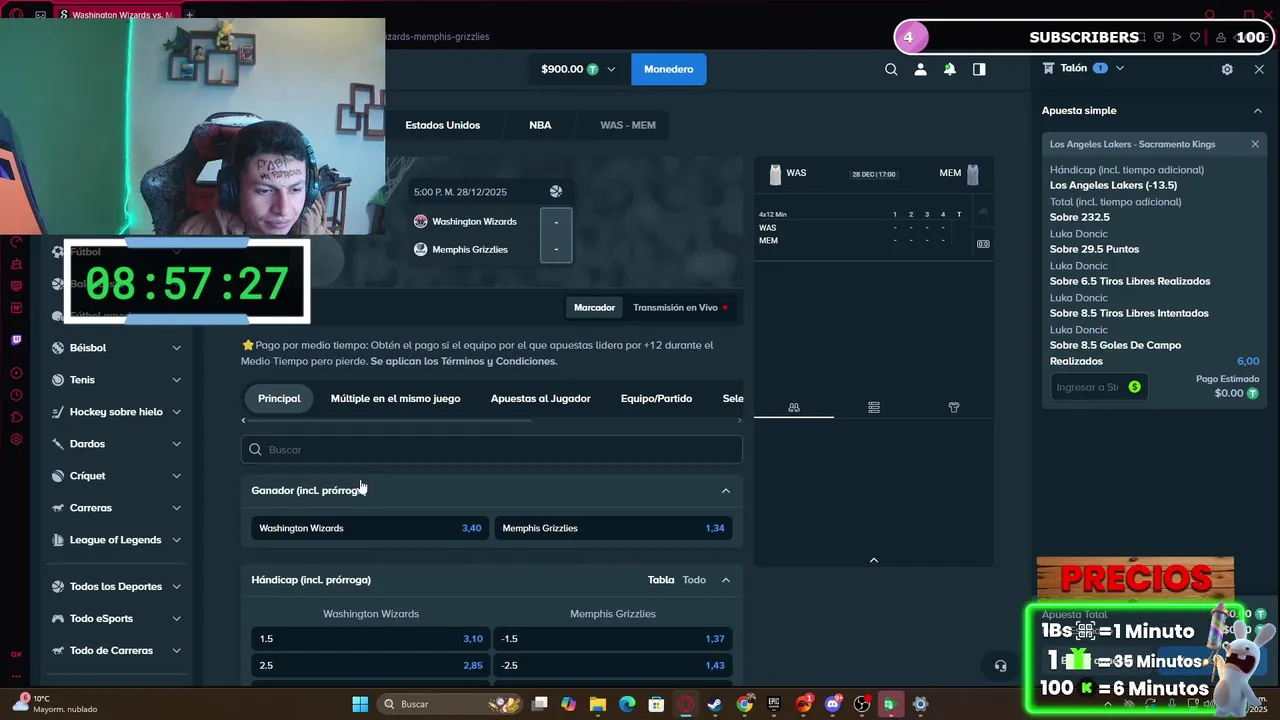The height and width of the screenshot is (720, 1280).
Task: Switch Hándicap view to Tabla
Action: click(x=661, y=580)
